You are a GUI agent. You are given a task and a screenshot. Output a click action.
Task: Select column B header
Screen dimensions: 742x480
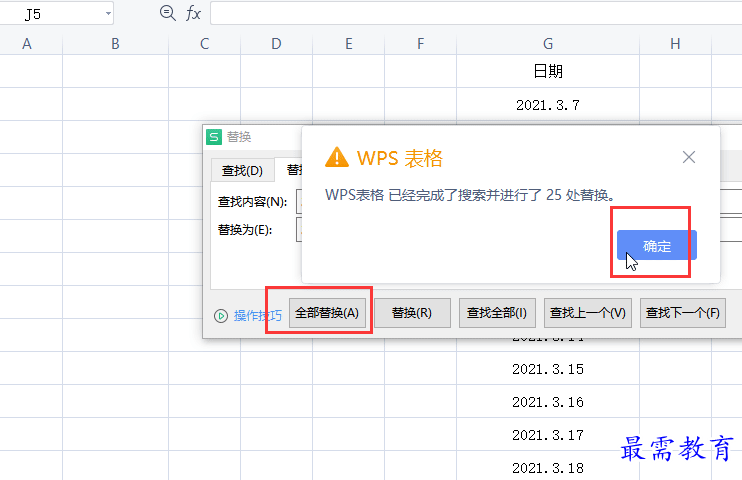115,44
